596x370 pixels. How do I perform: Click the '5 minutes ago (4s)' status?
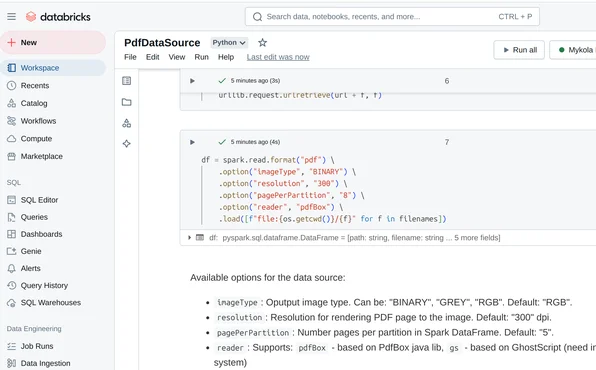coord(255,142)
